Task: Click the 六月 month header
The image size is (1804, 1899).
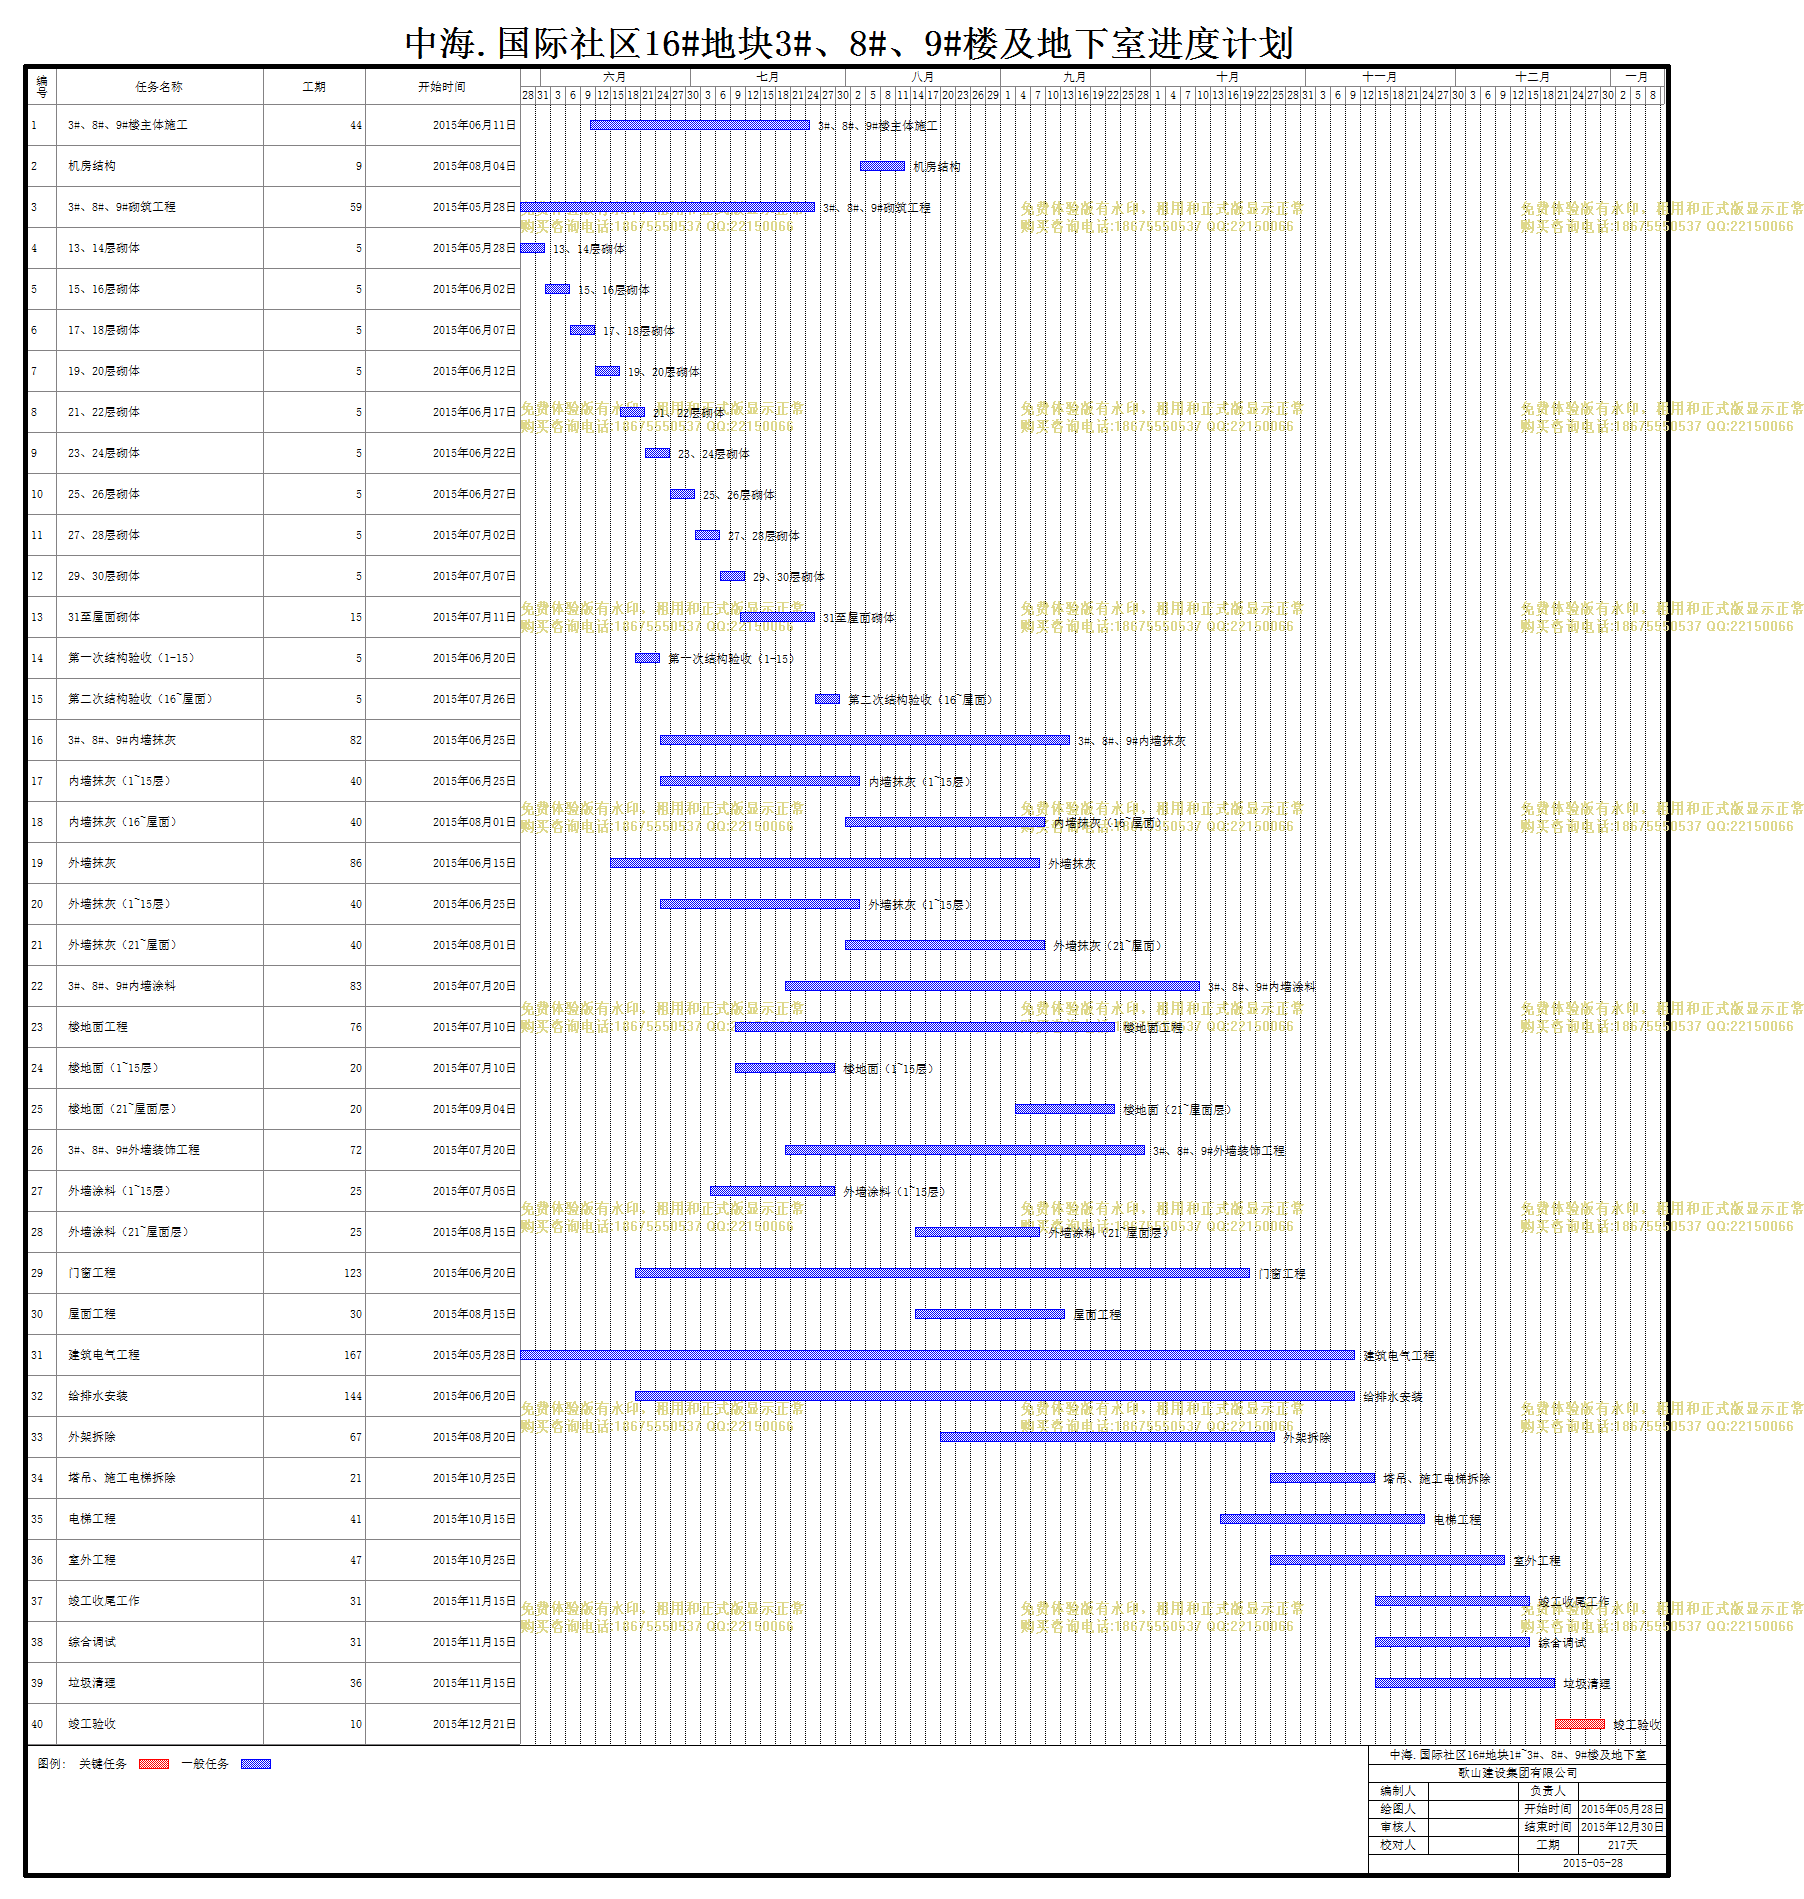Action: (614, 77)
